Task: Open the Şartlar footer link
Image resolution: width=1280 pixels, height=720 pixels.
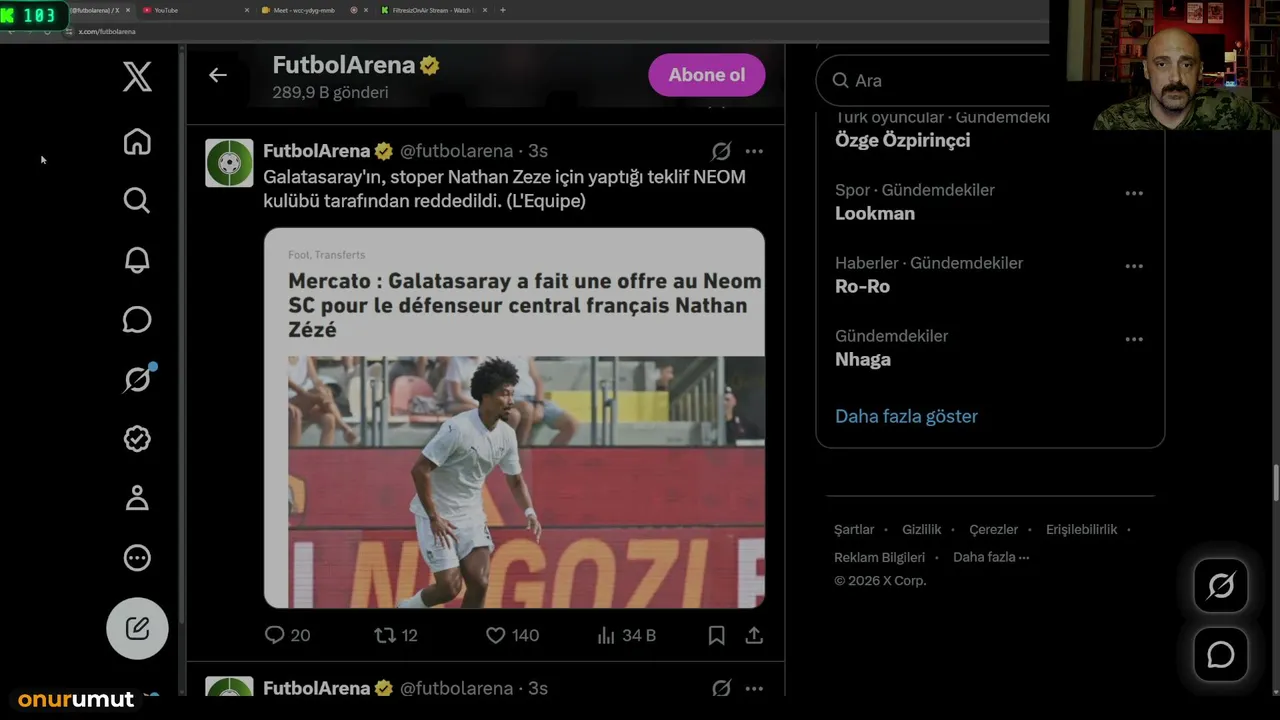Action: [x=854, y=529]
